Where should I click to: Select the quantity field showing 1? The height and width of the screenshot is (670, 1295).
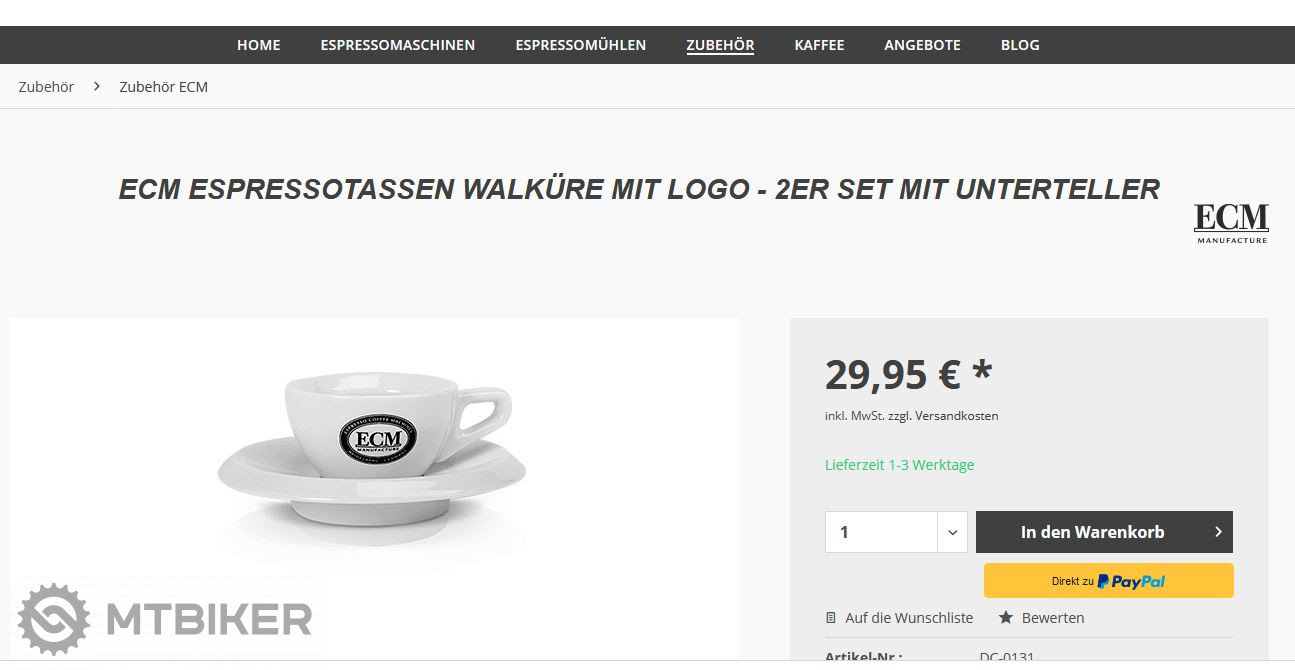pyautogui.click(x=881, y=532)
